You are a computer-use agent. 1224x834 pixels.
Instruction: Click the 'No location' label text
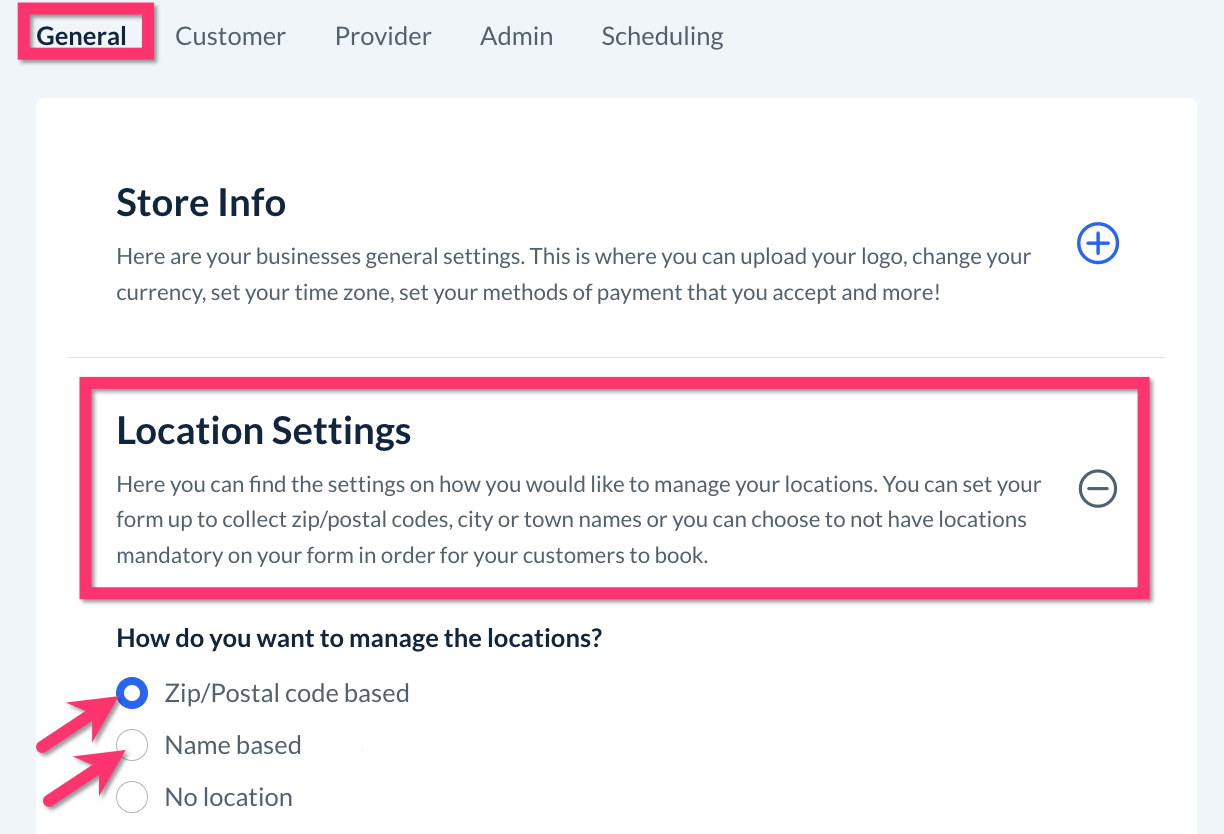(x=229, y=797)
